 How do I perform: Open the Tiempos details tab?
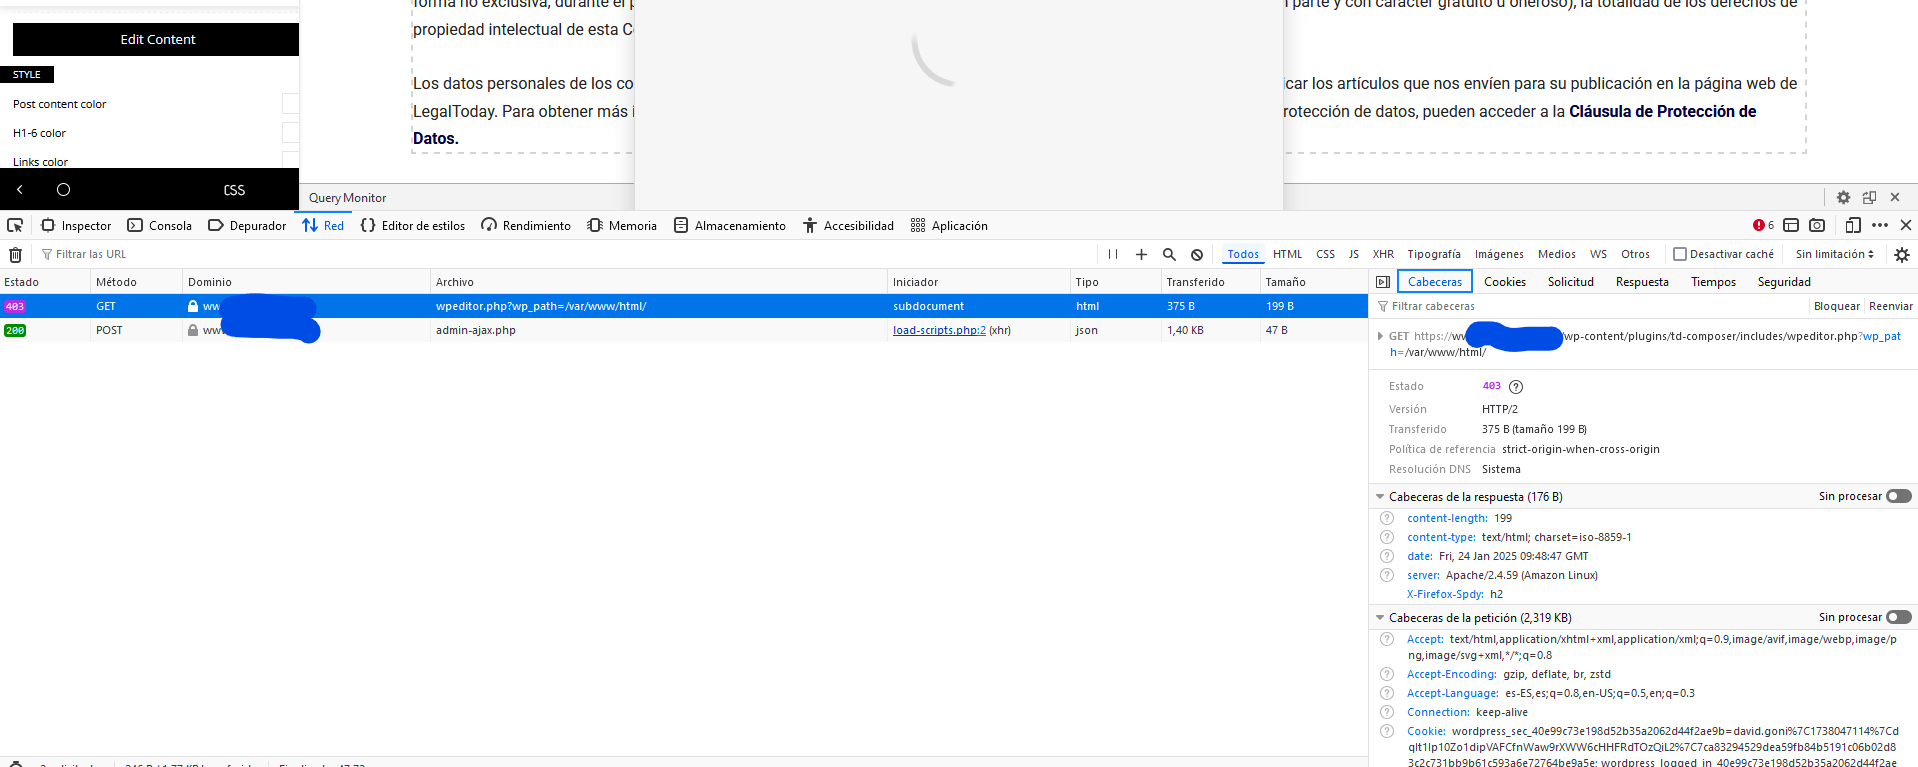pyautogui.click(x=1713, y=282)
